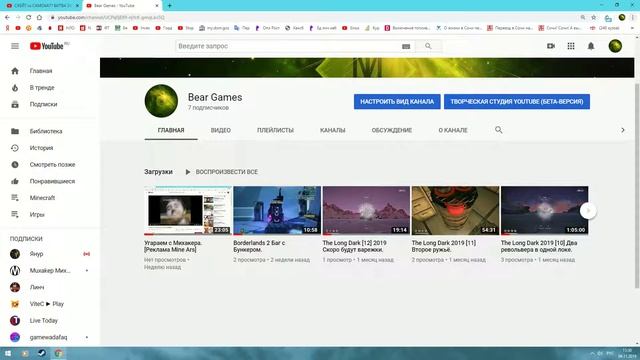Open the Угараем с Михакера video thumbnail

[188, 211]
